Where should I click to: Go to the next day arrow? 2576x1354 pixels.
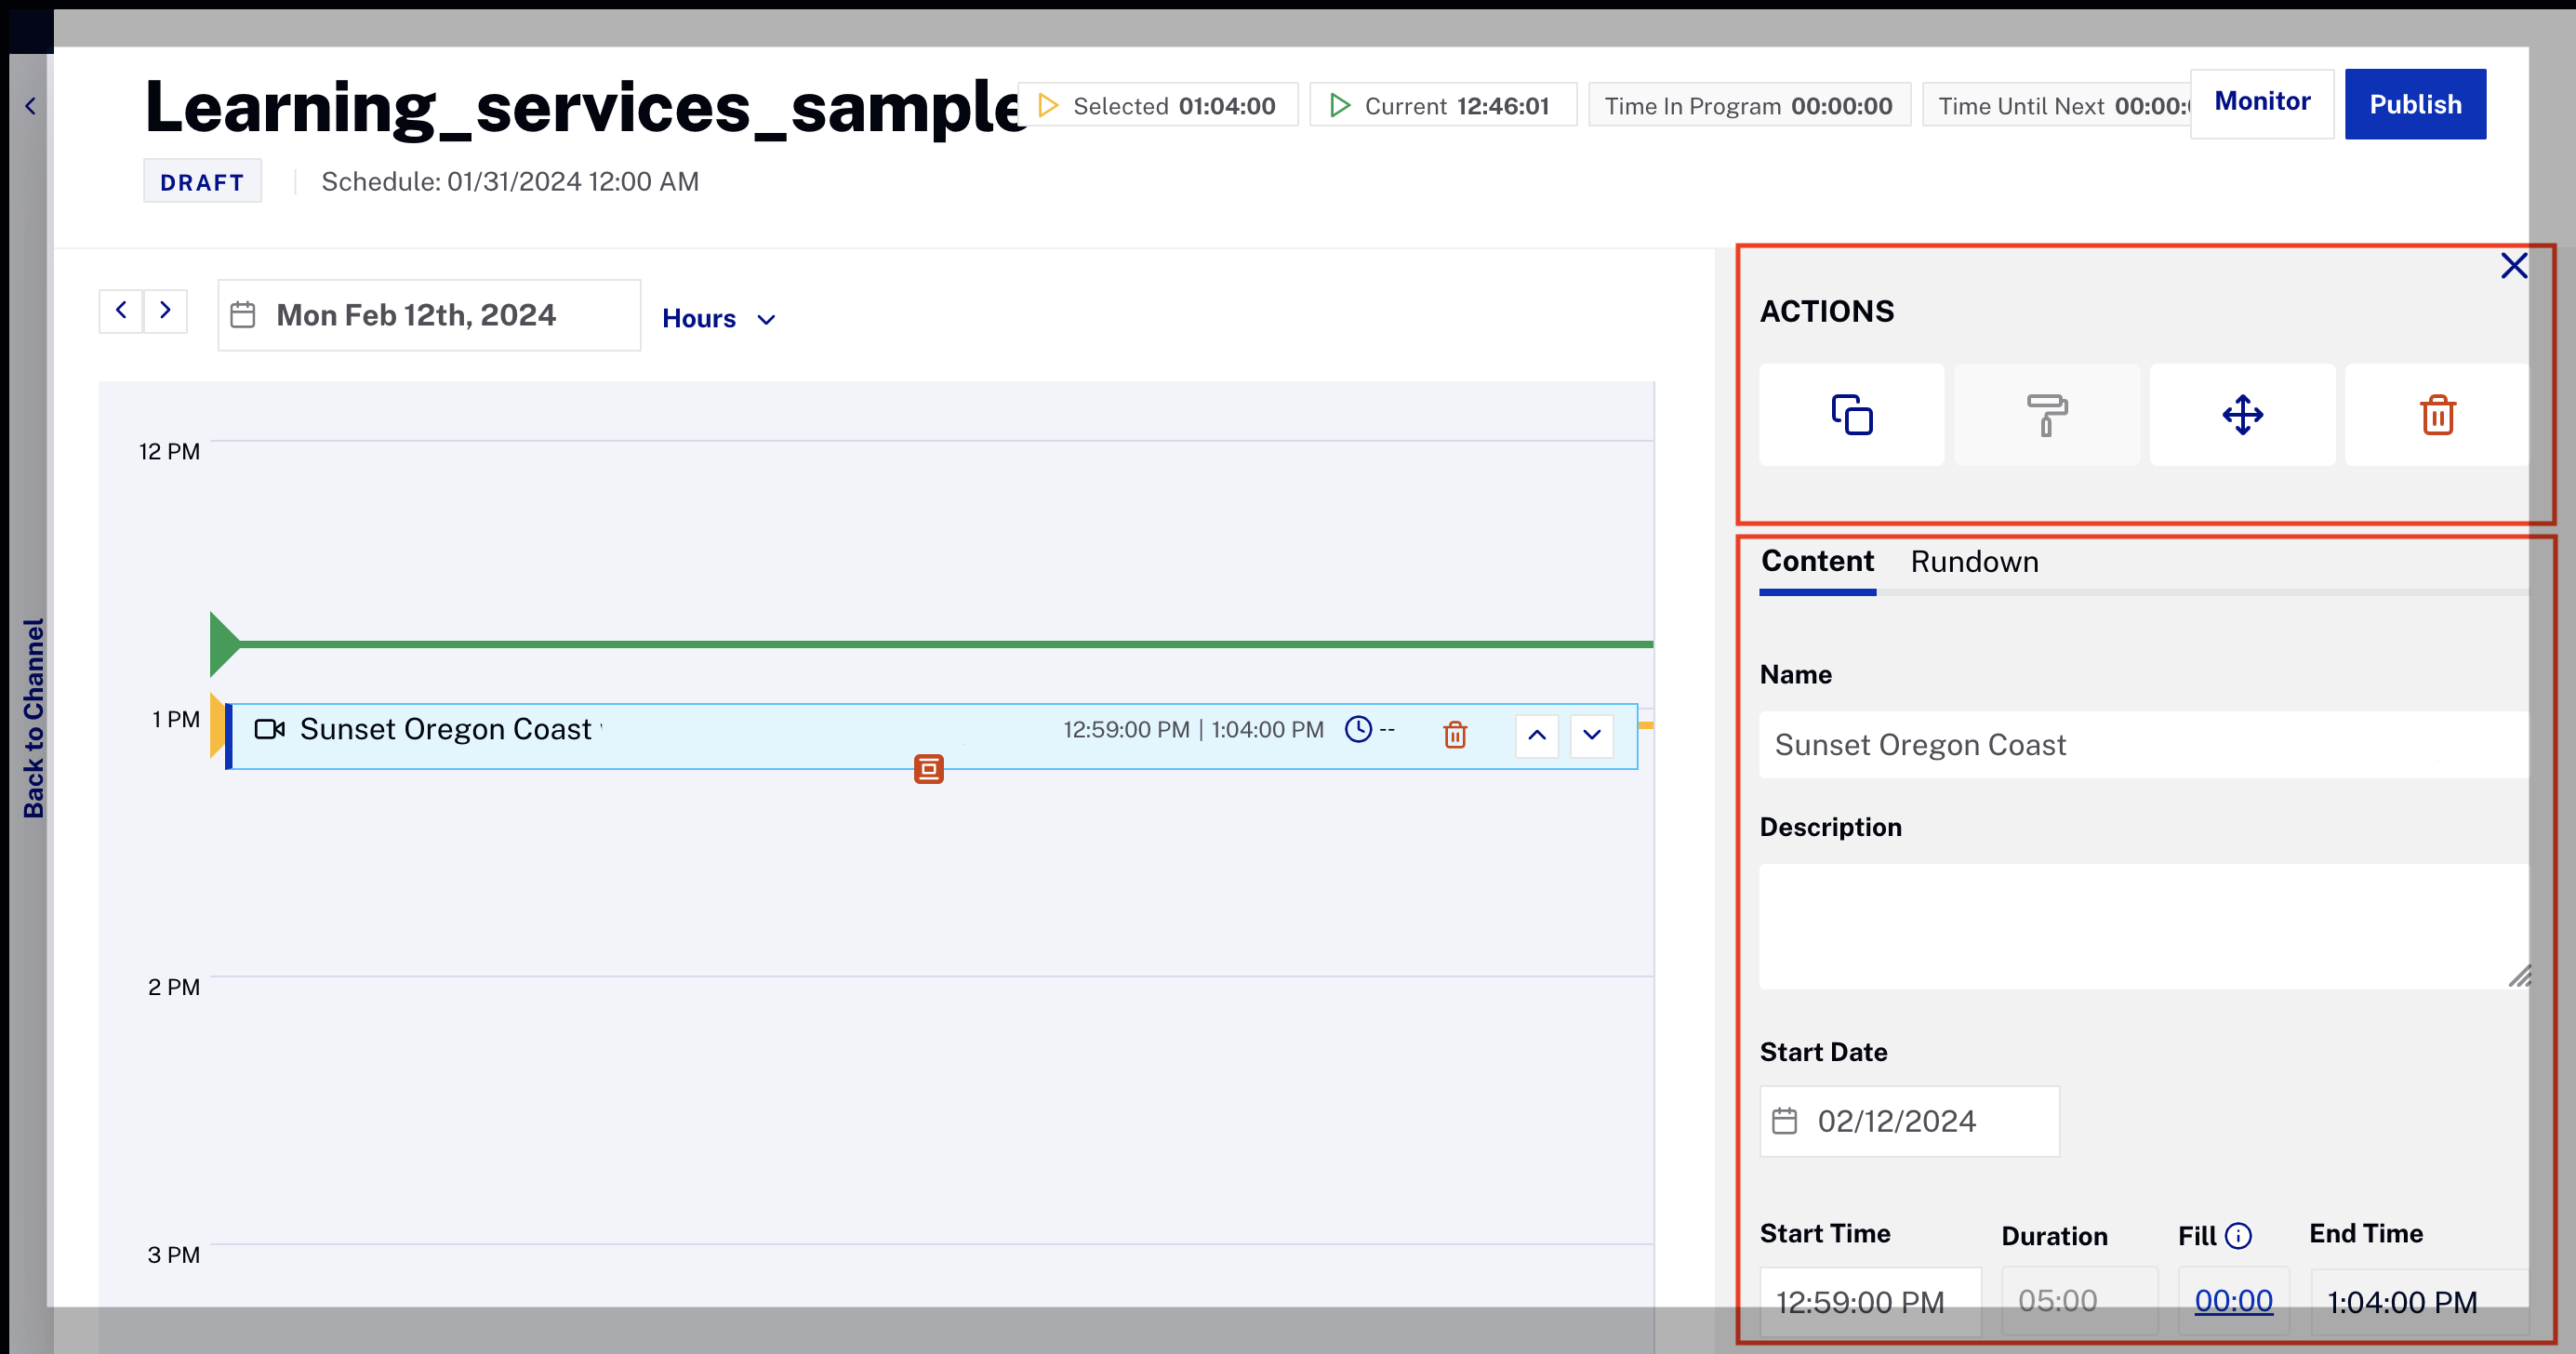166,310
